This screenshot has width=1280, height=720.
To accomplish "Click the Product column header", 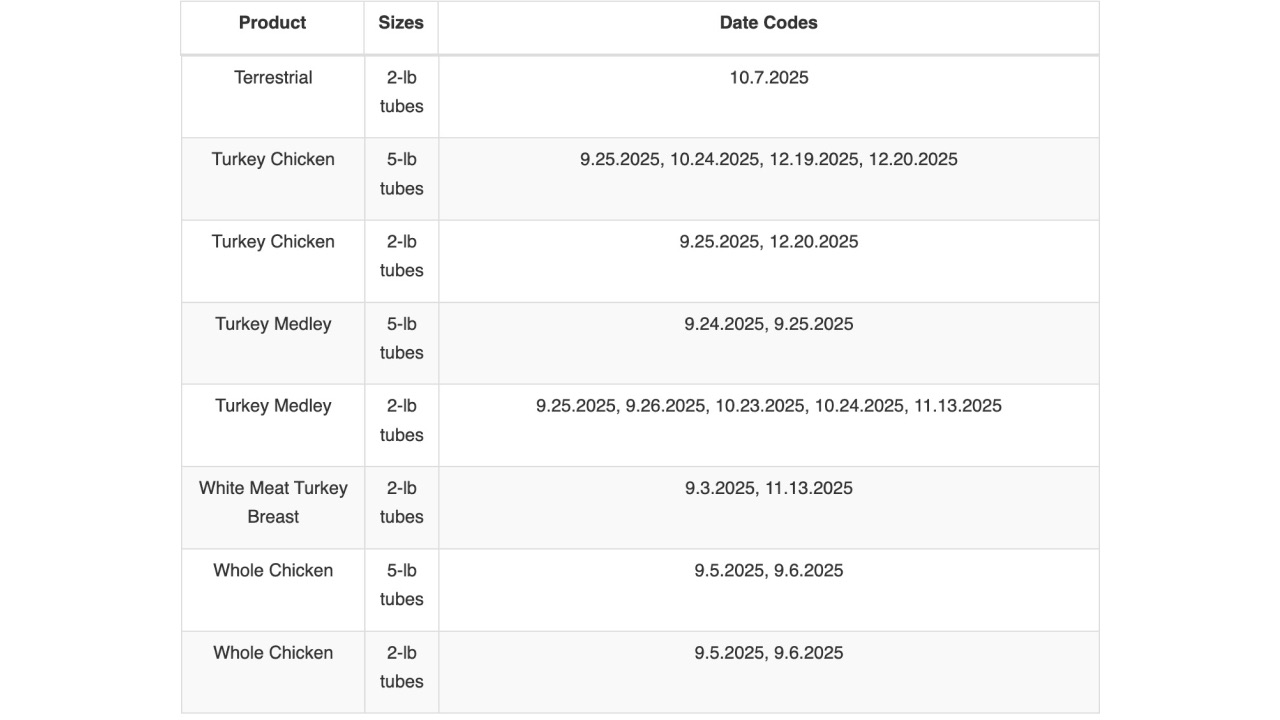I will point(272,23).
